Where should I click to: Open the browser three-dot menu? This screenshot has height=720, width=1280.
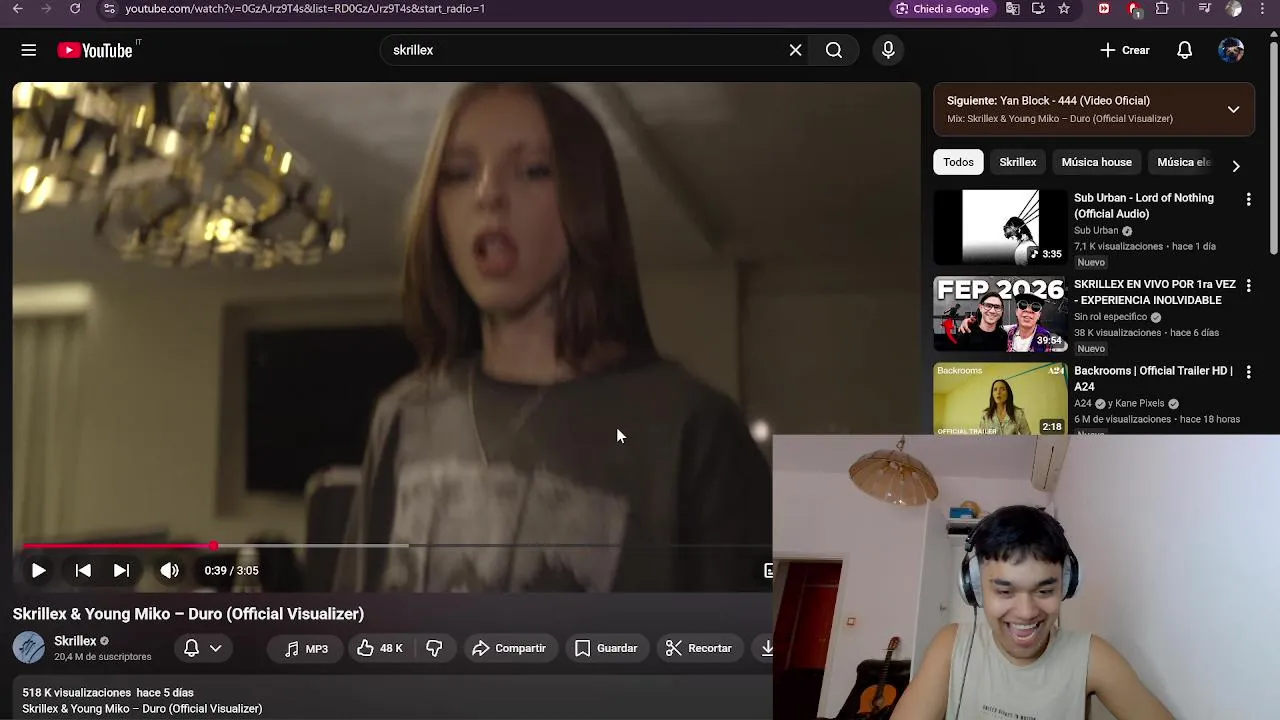click(x=1264, y=8)
